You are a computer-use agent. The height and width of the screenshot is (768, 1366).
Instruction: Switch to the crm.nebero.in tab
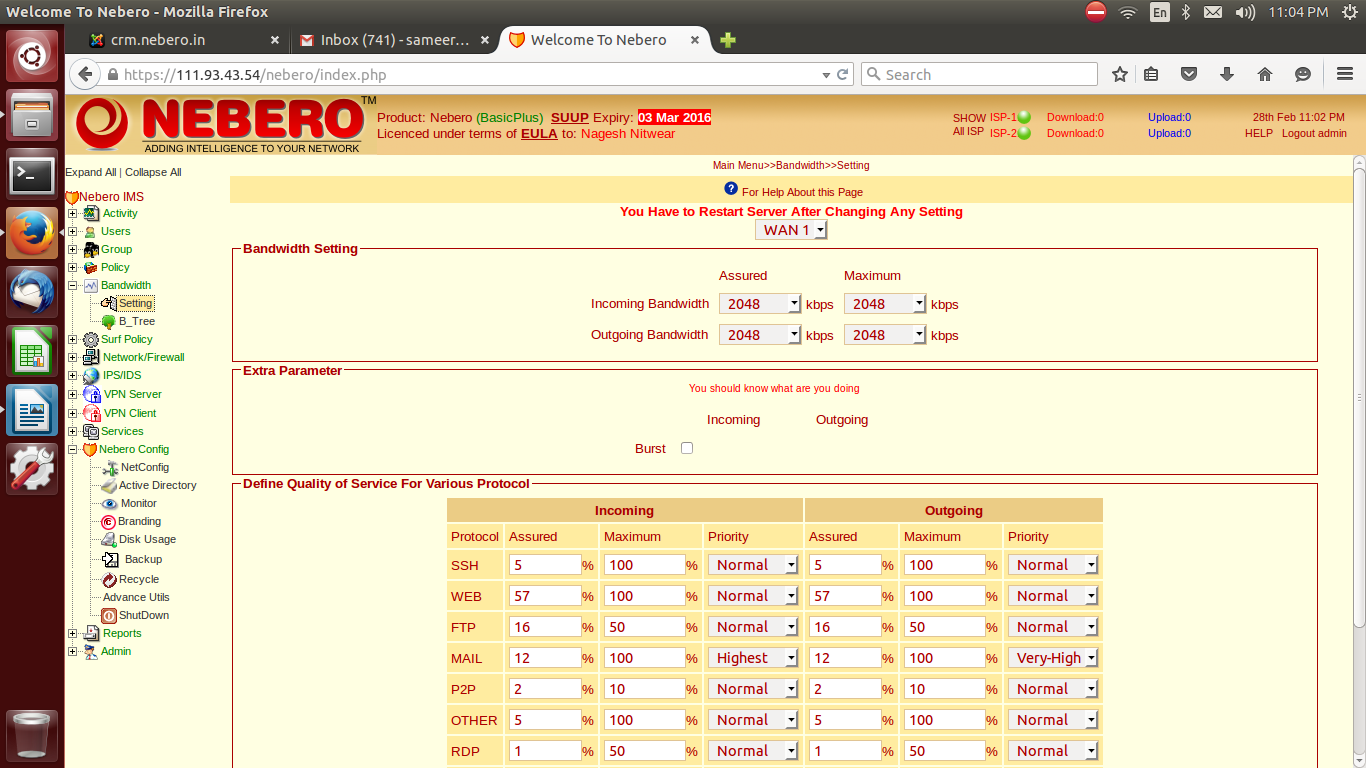[x=185, y=40]
